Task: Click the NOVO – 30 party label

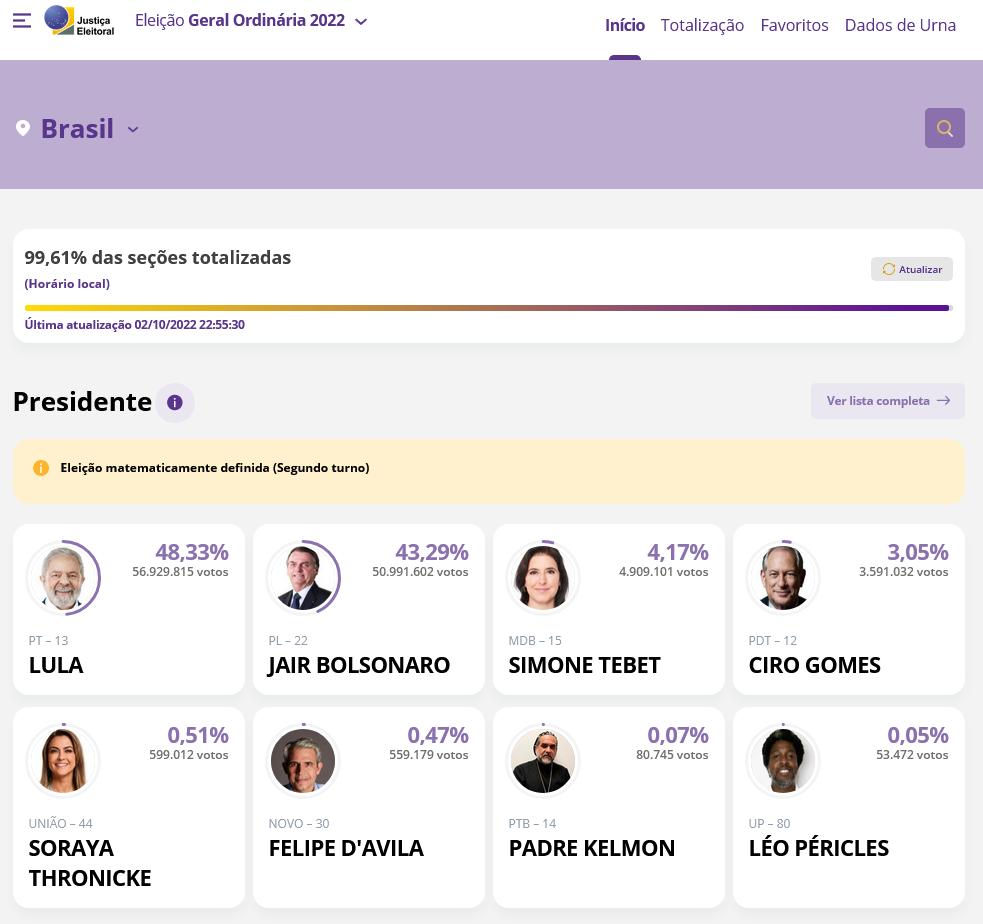Action: [298, 824]
